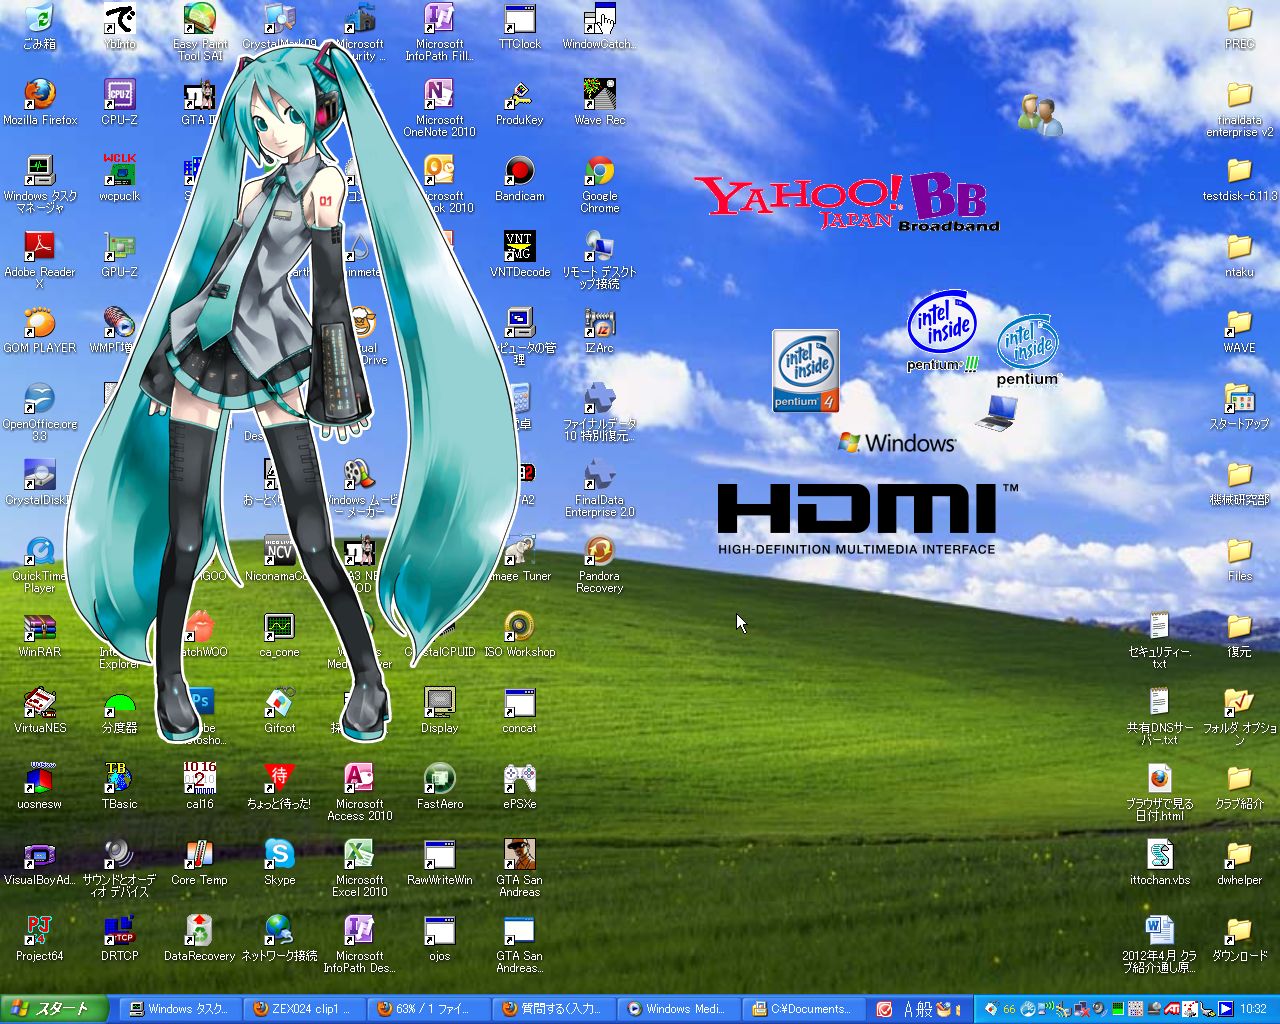Switch to Windows Media taskbar button

679,1009
